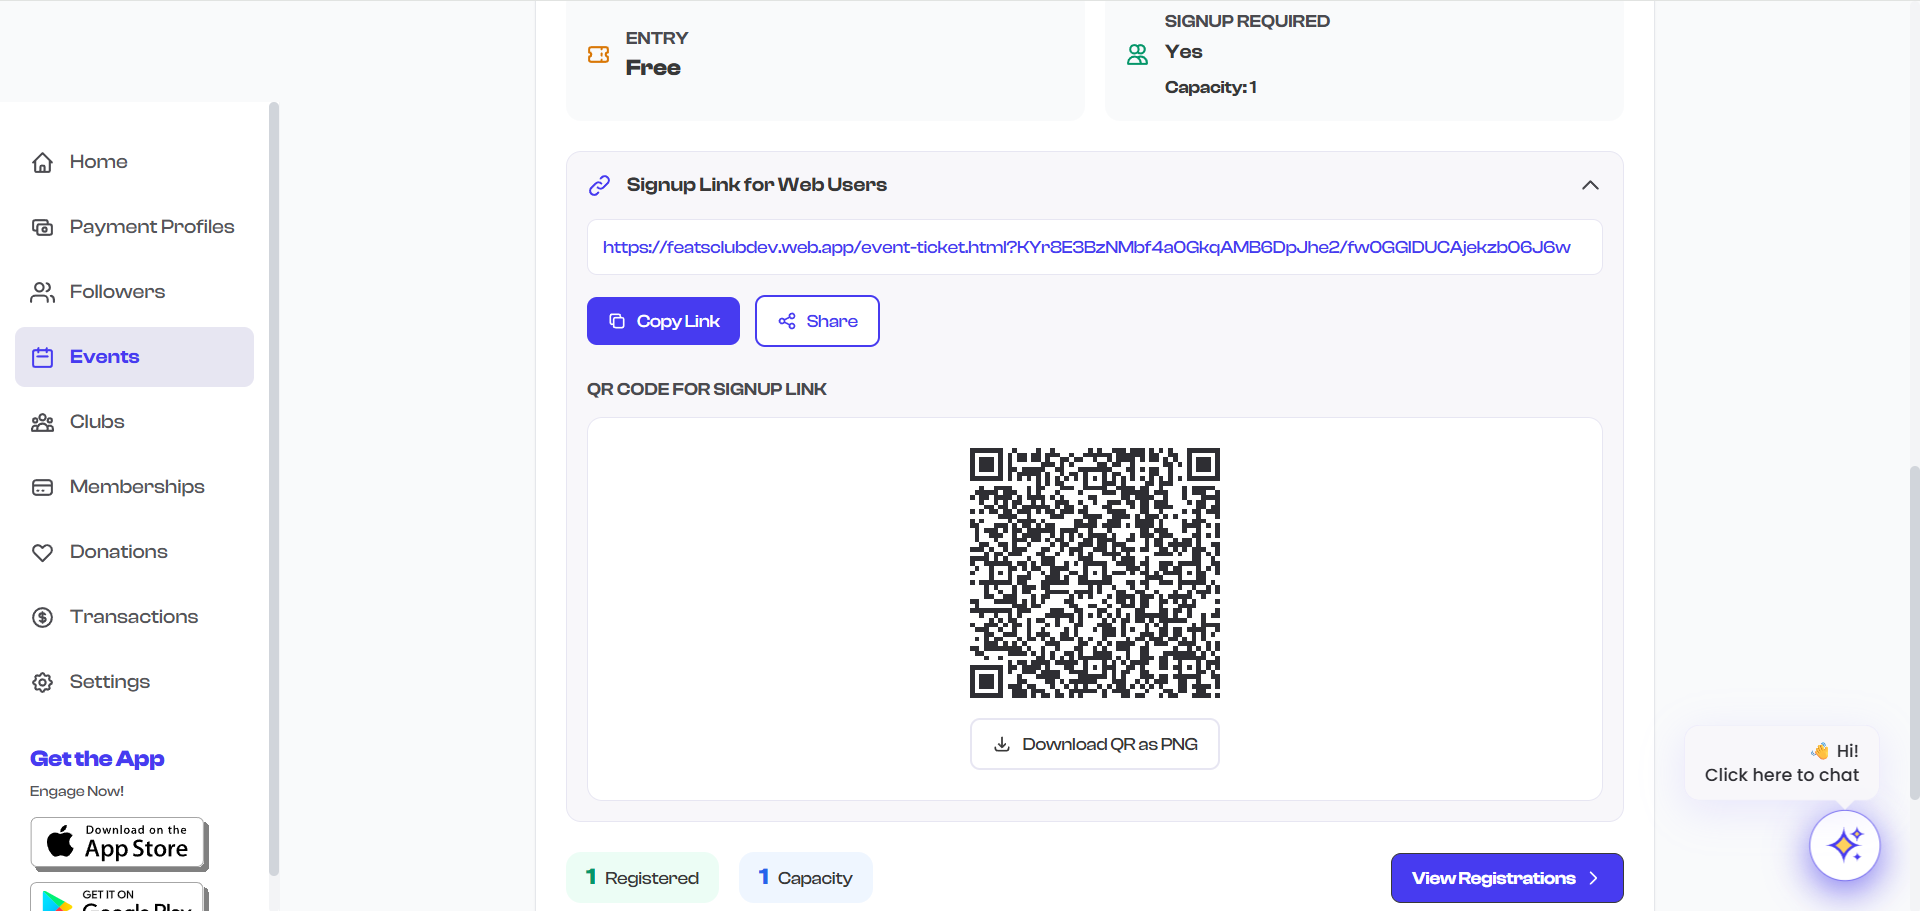The height and width of the screenshot is (911, 1920).
Task: Click the '1 Registered' badge
Action: pyautogui.click(x=643, y=878)
